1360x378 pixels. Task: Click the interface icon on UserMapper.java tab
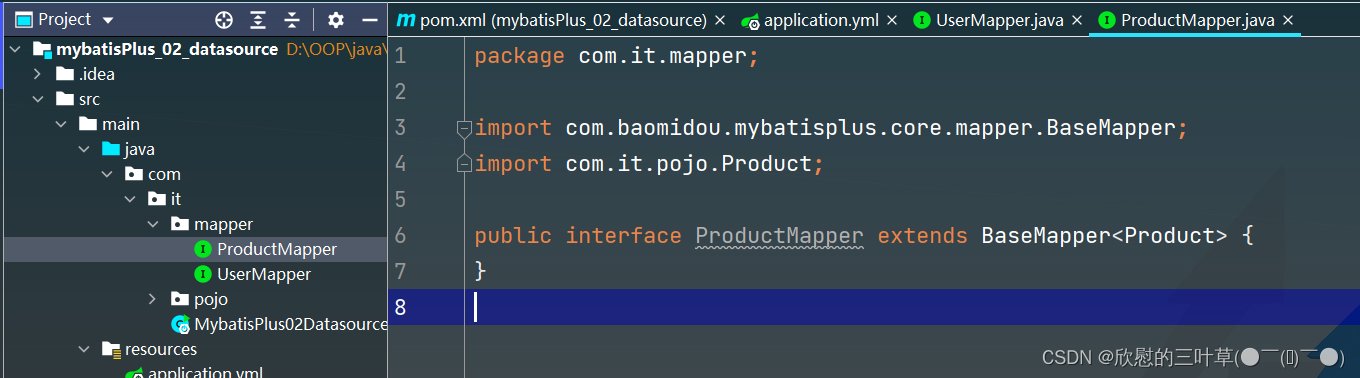[922, 20]
